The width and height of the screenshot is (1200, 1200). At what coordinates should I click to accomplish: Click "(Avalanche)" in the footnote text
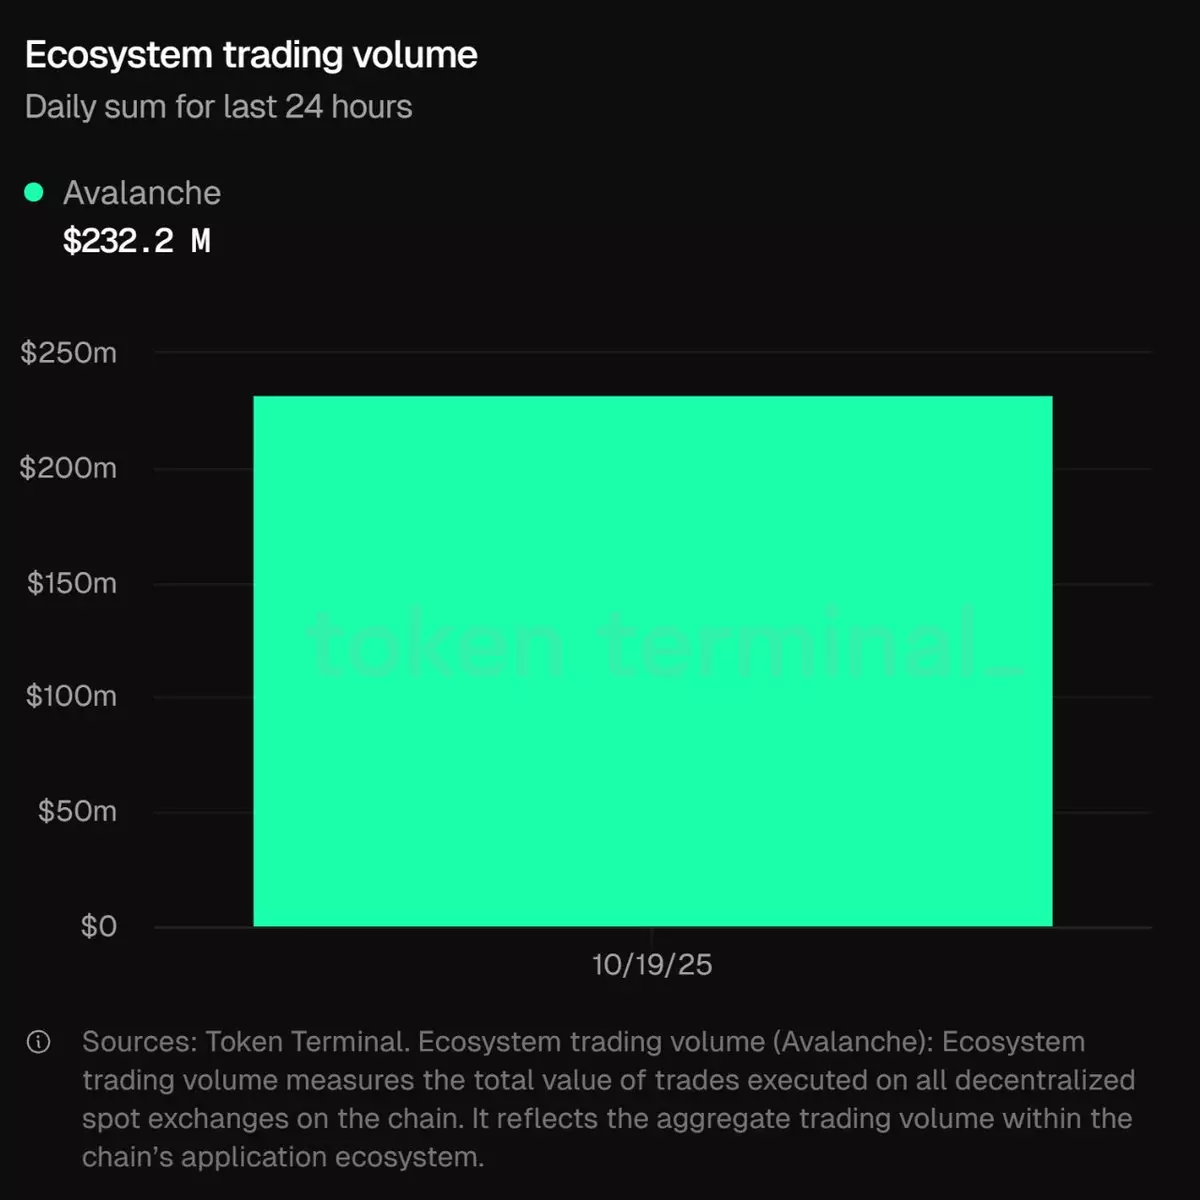pos(852,1042)
